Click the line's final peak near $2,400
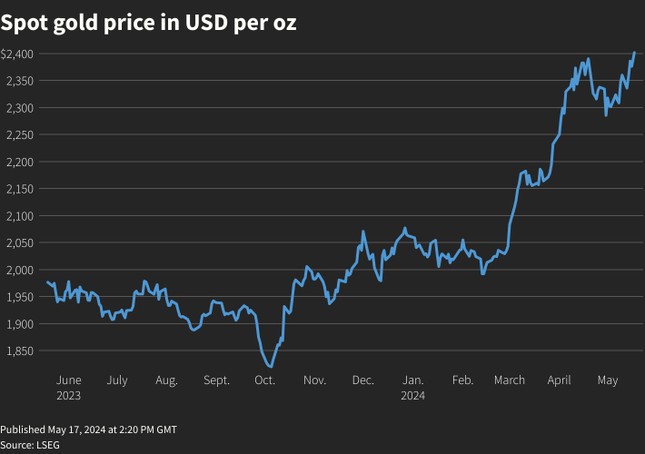The width and height of the screenshot is (645, 454). point(635,52)
